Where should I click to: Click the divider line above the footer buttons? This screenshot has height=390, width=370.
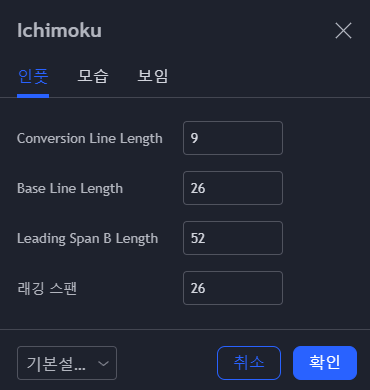185,329
